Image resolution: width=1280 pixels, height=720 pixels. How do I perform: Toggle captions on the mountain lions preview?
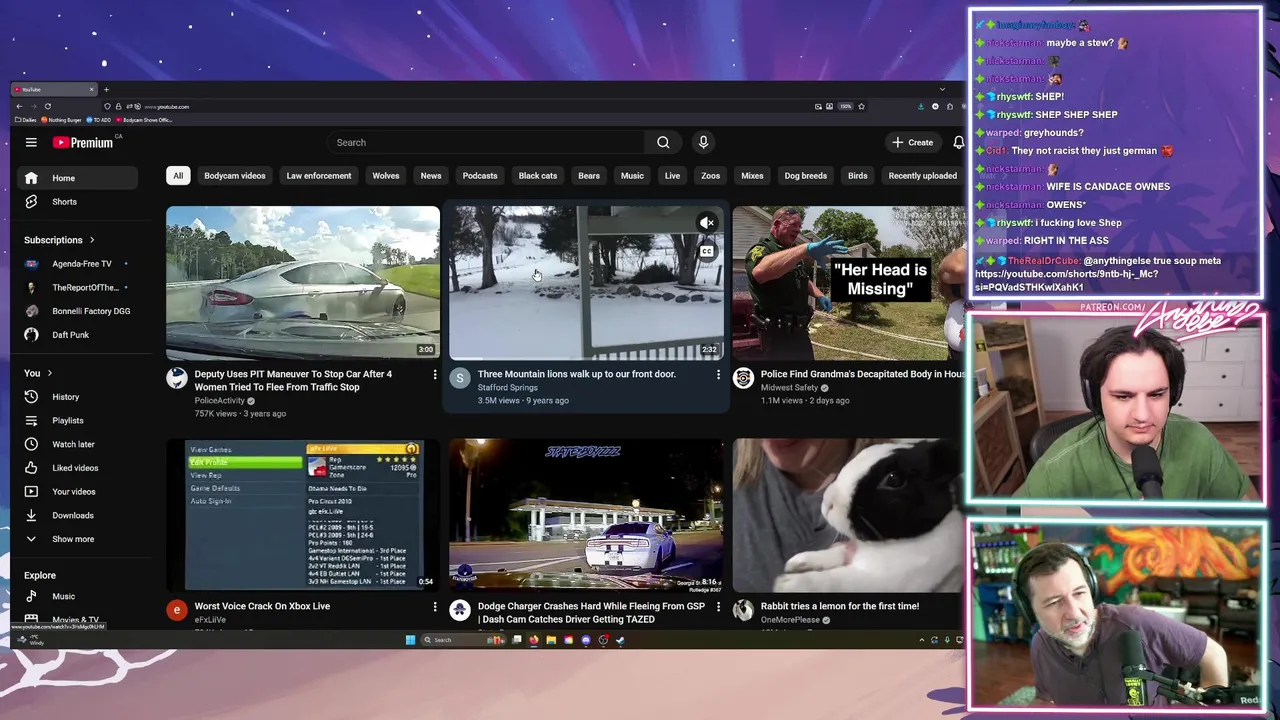click(707, 251)
